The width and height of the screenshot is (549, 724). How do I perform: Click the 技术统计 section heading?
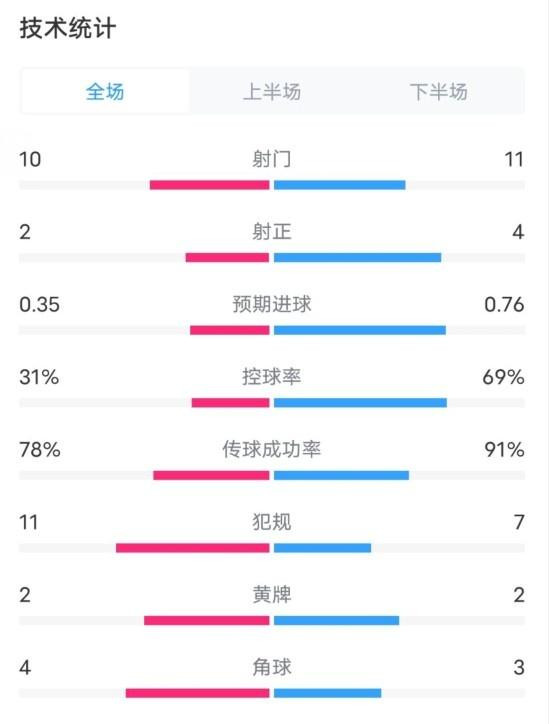[x=67, y=29]
